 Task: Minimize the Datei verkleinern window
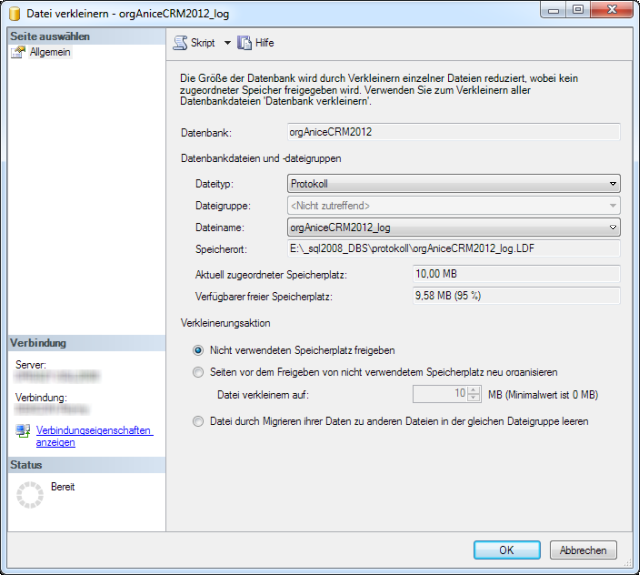click(x=553, y=10)
